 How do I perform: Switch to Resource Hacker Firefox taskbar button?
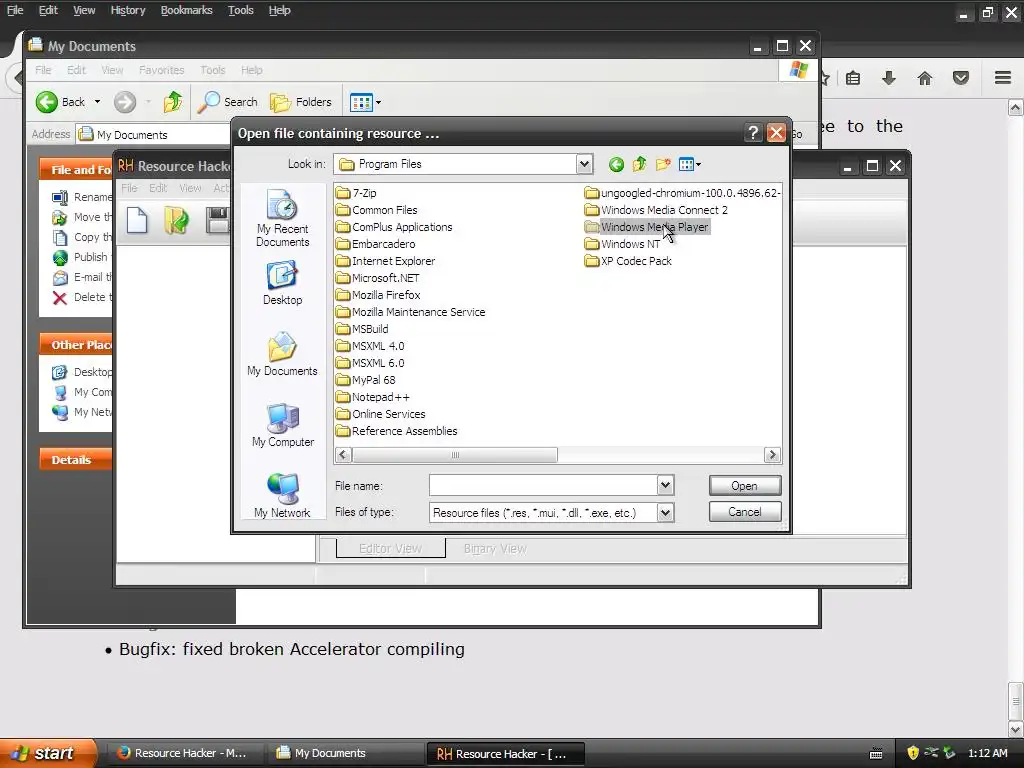[x=184, y=753]
